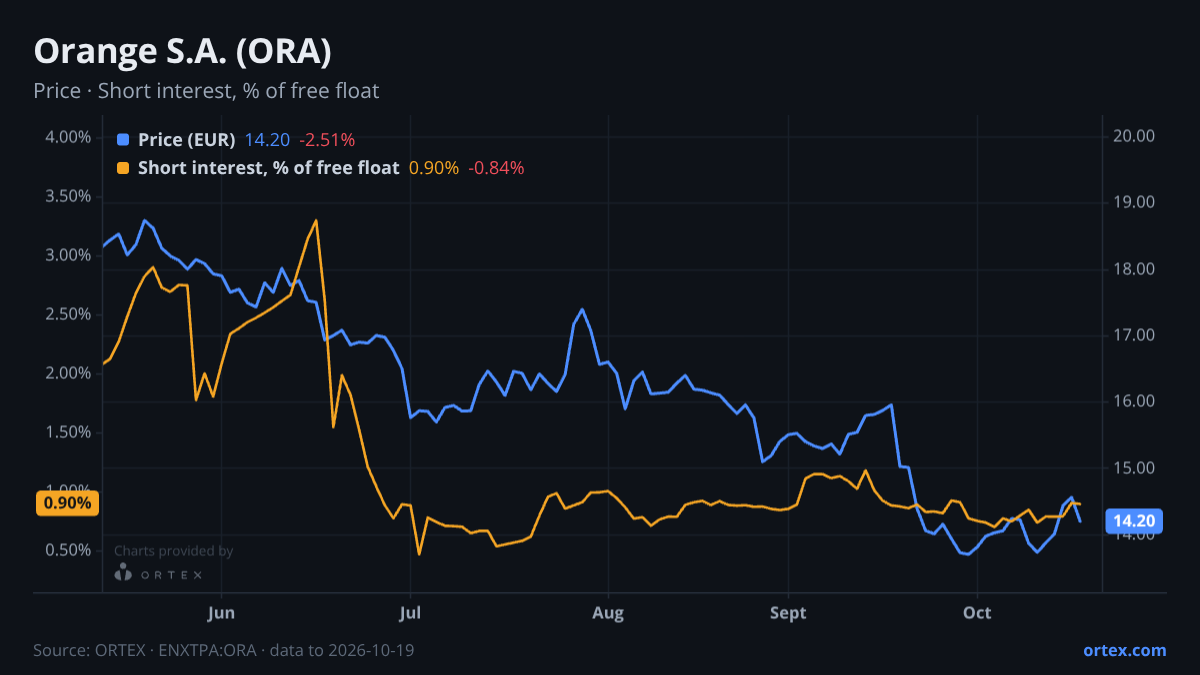Click the 16.00 right price axis label

(x=1135, y=402)
